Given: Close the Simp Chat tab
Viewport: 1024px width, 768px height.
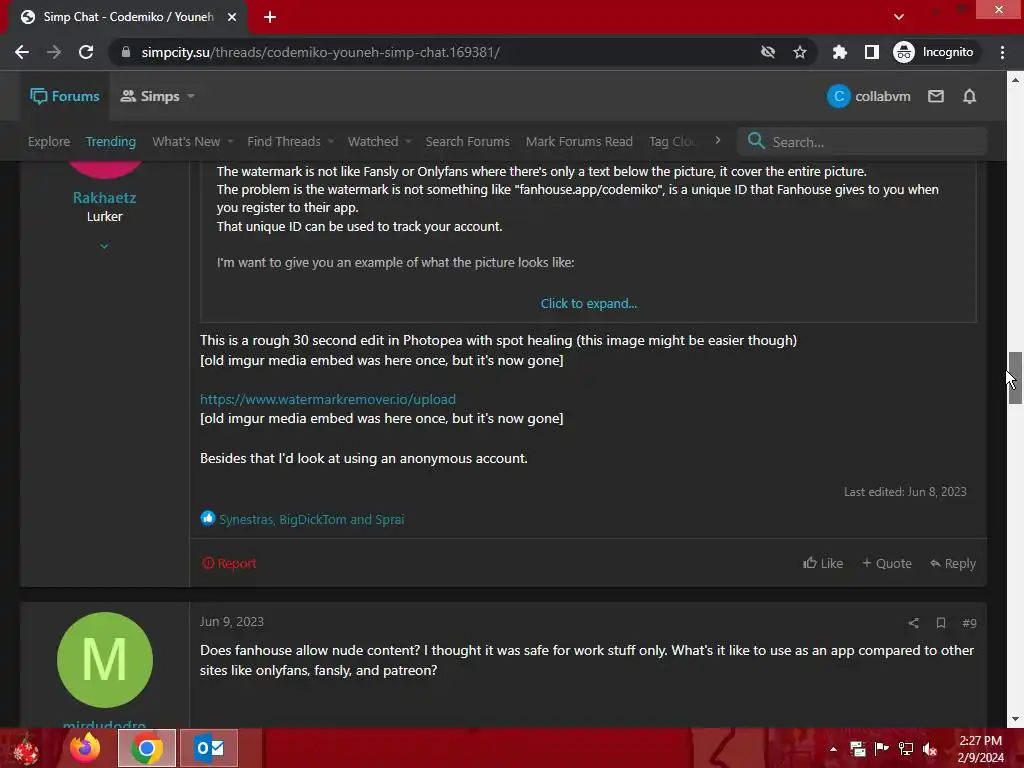Looking at the screenshot, I should pos(232,17).
